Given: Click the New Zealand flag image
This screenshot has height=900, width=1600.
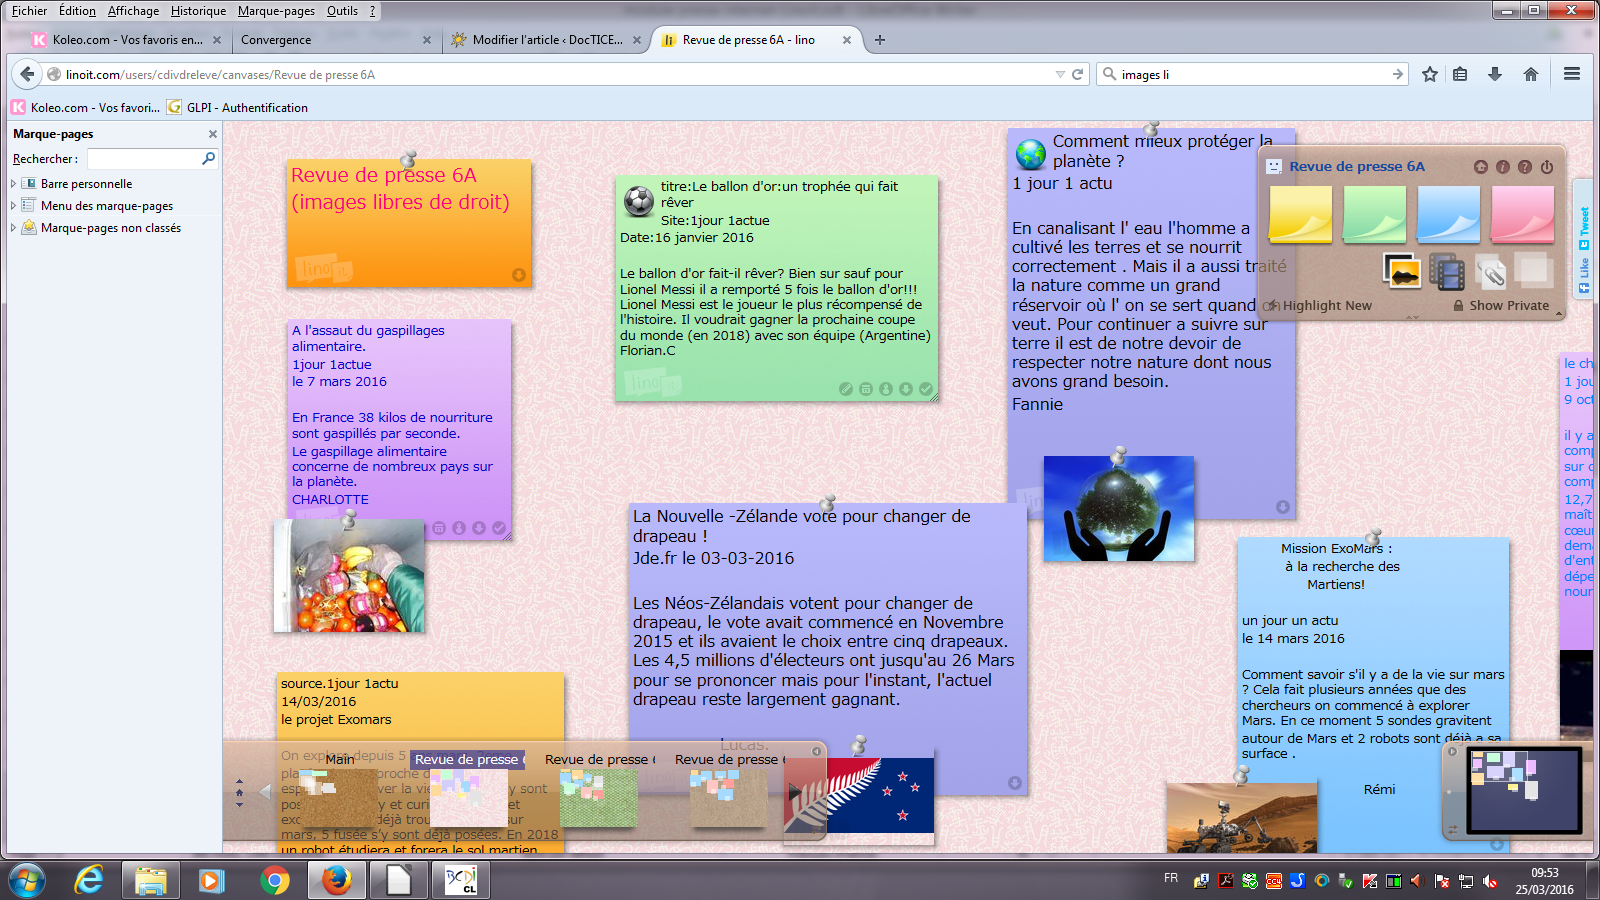Looking at the screenshot, I should [x=860, y=796].
